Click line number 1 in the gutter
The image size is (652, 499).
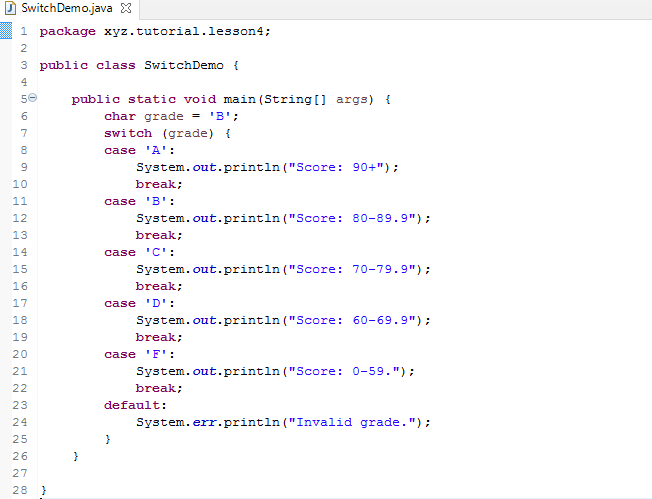[x=23, y=31]
